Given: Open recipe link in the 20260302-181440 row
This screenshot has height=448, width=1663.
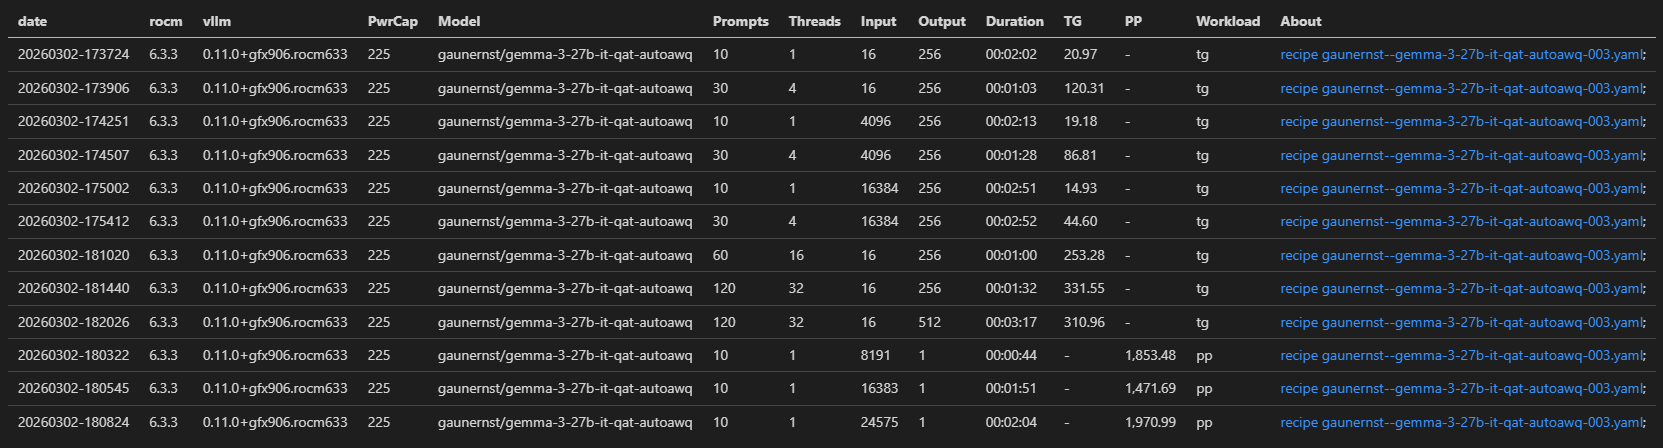Looking at the screenshot, I should click(x=1461, y=288).
